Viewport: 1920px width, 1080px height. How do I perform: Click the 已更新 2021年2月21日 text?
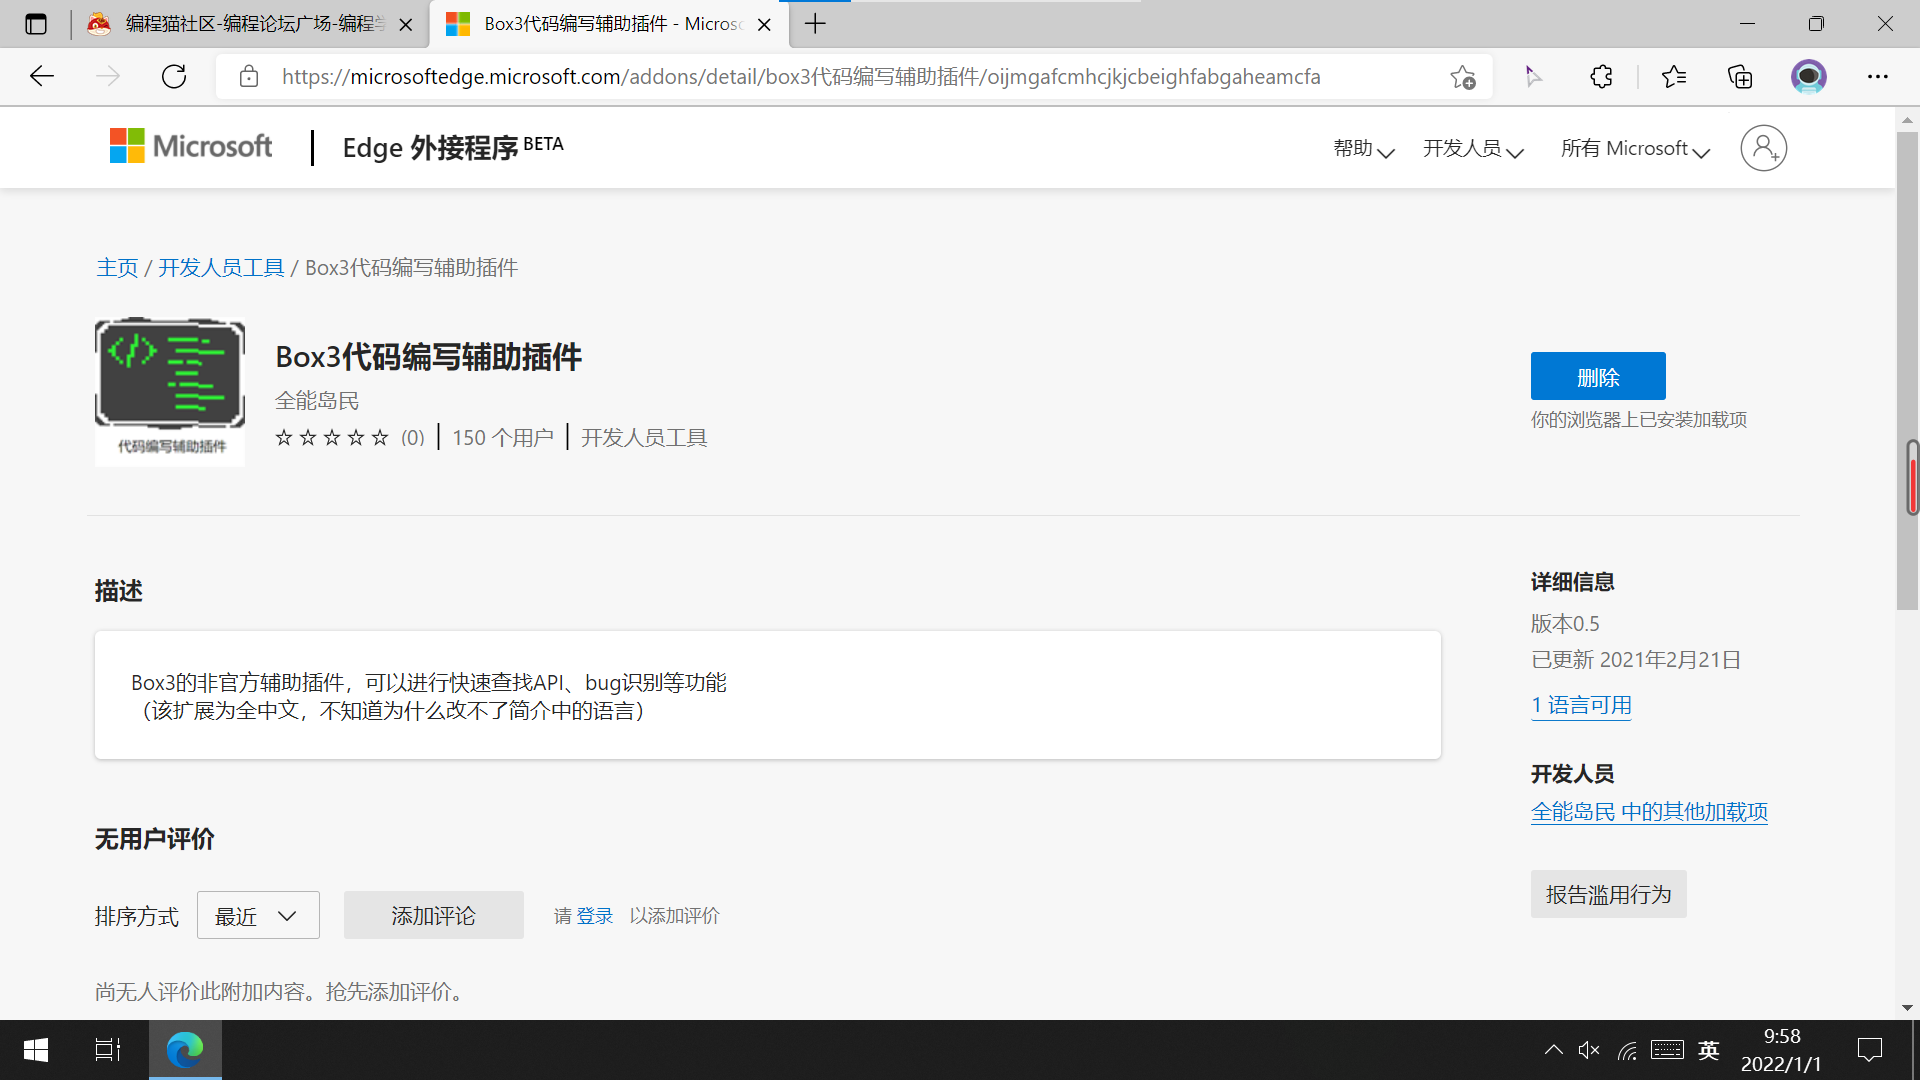click(1636, 660)
